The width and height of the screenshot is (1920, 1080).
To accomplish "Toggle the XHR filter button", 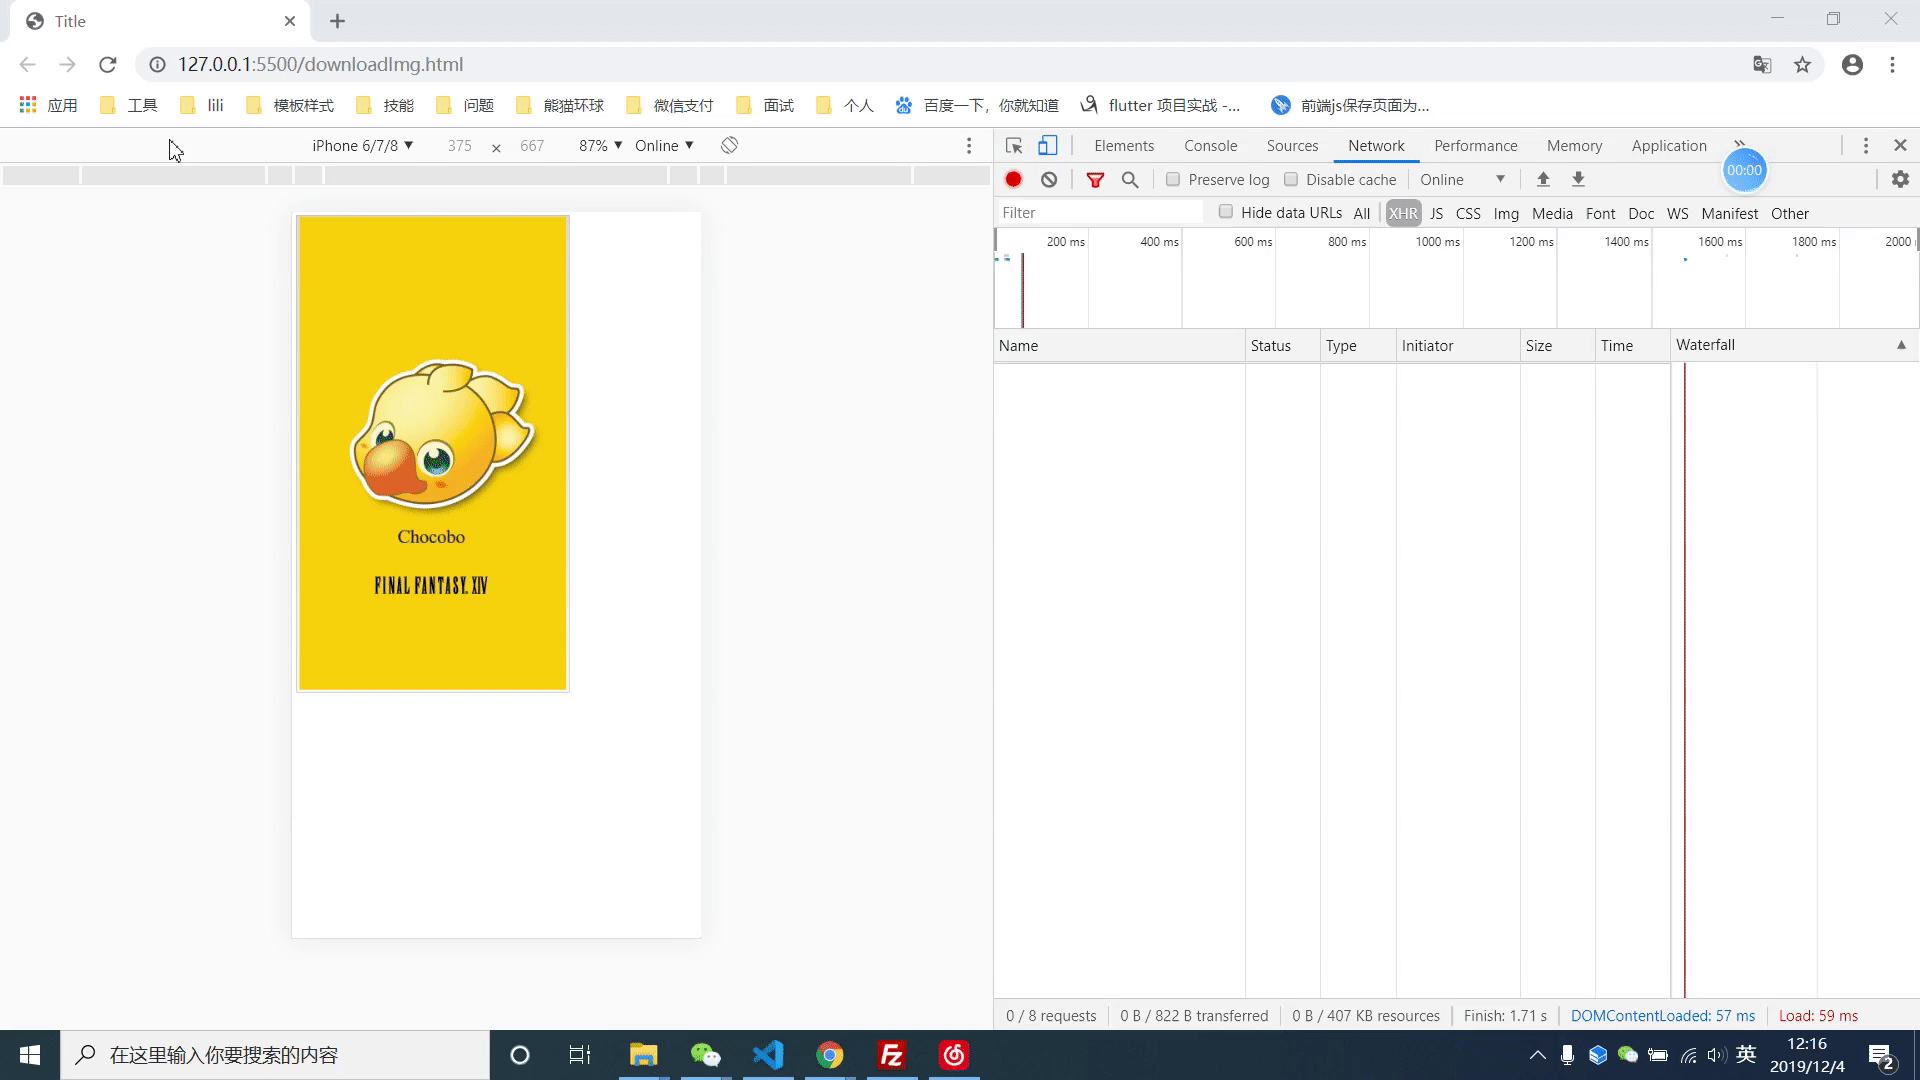I will 1402,214.
